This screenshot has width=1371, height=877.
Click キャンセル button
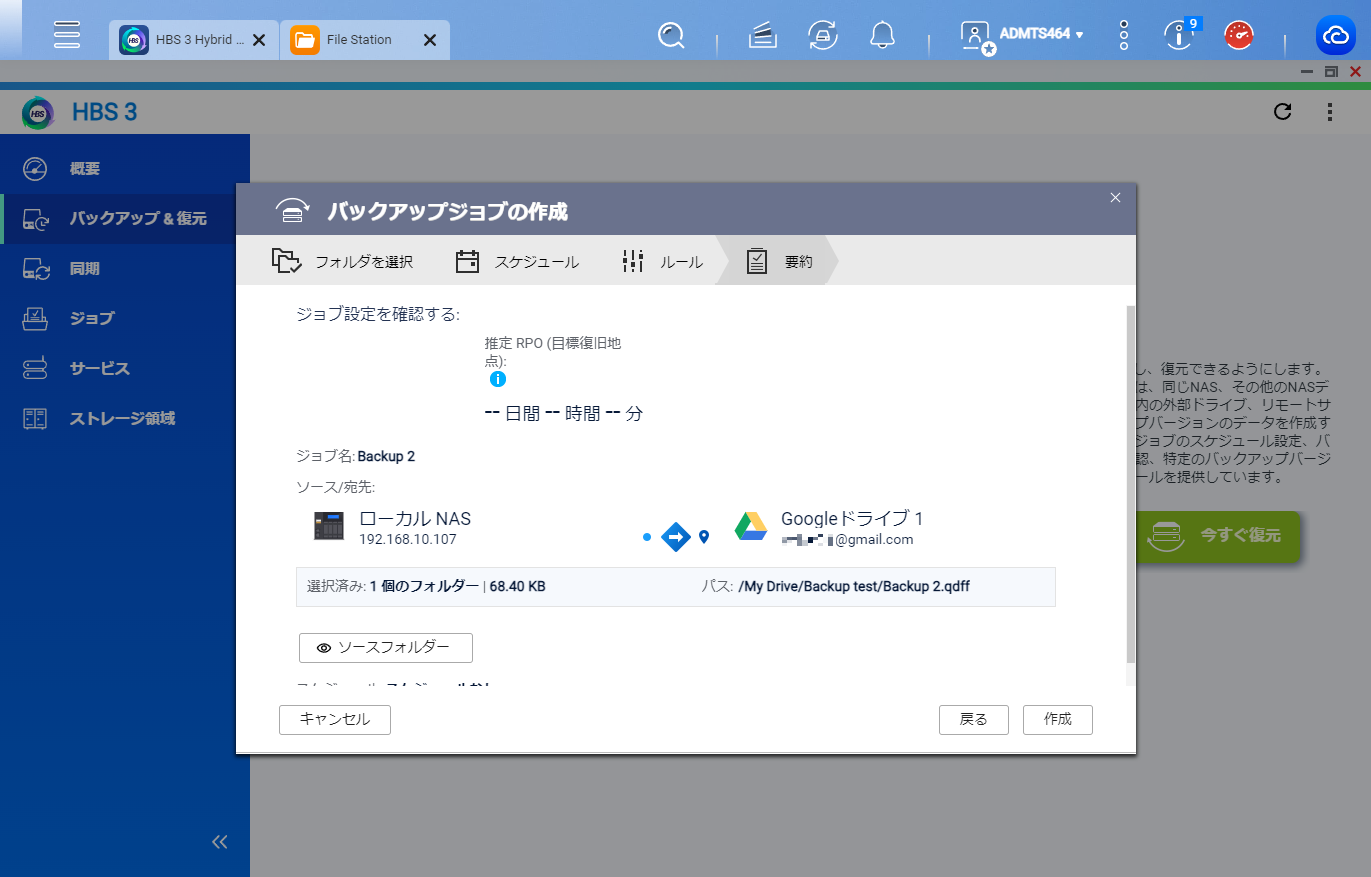(x=335, y=720)
